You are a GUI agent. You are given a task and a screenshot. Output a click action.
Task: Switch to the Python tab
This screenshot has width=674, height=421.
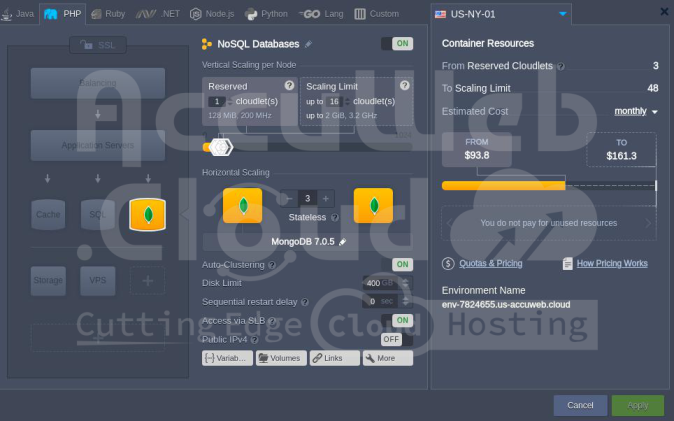[x=267, y=14]
